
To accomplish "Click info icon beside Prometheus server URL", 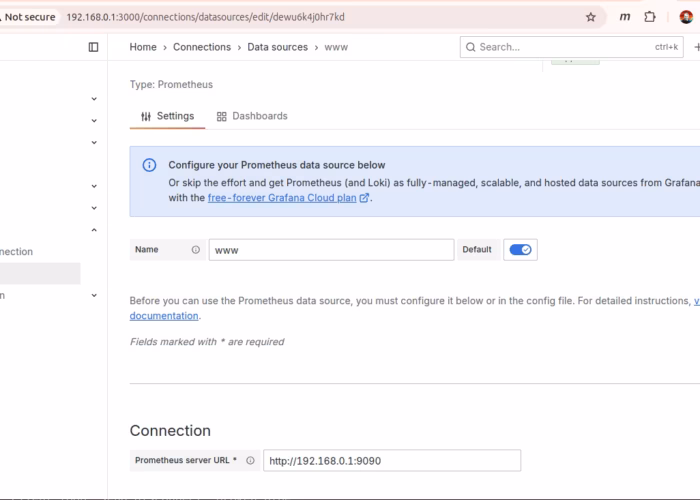I will [250, 460].
